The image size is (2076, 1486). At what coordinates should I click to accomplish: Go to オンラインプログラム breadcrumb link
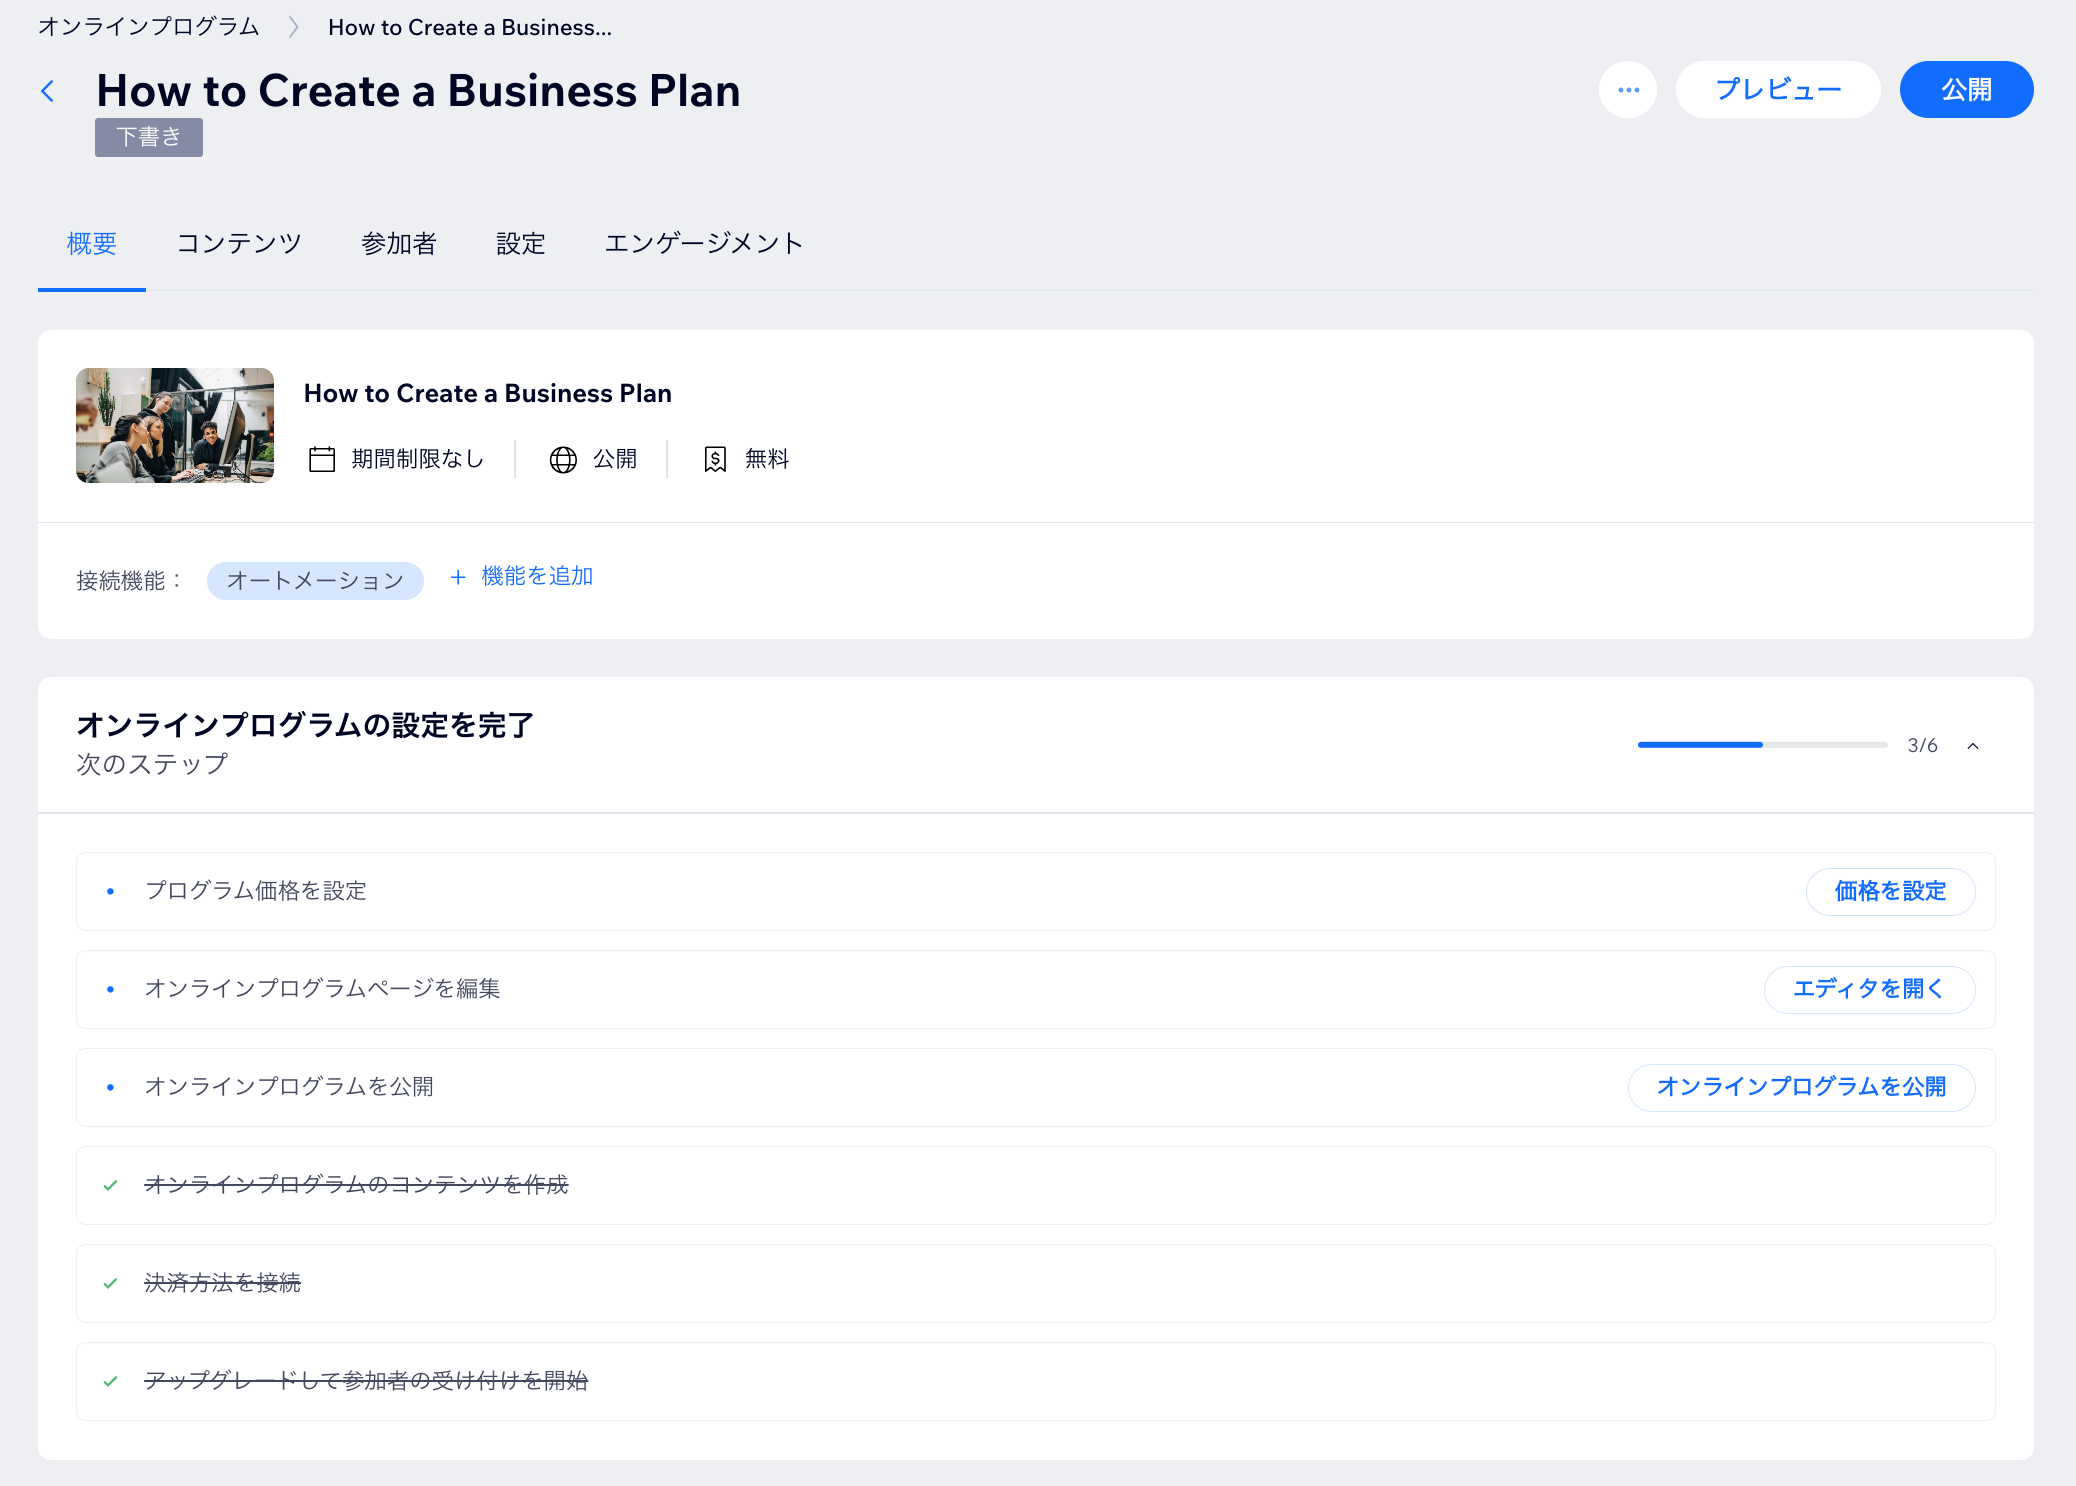point(149,28)
